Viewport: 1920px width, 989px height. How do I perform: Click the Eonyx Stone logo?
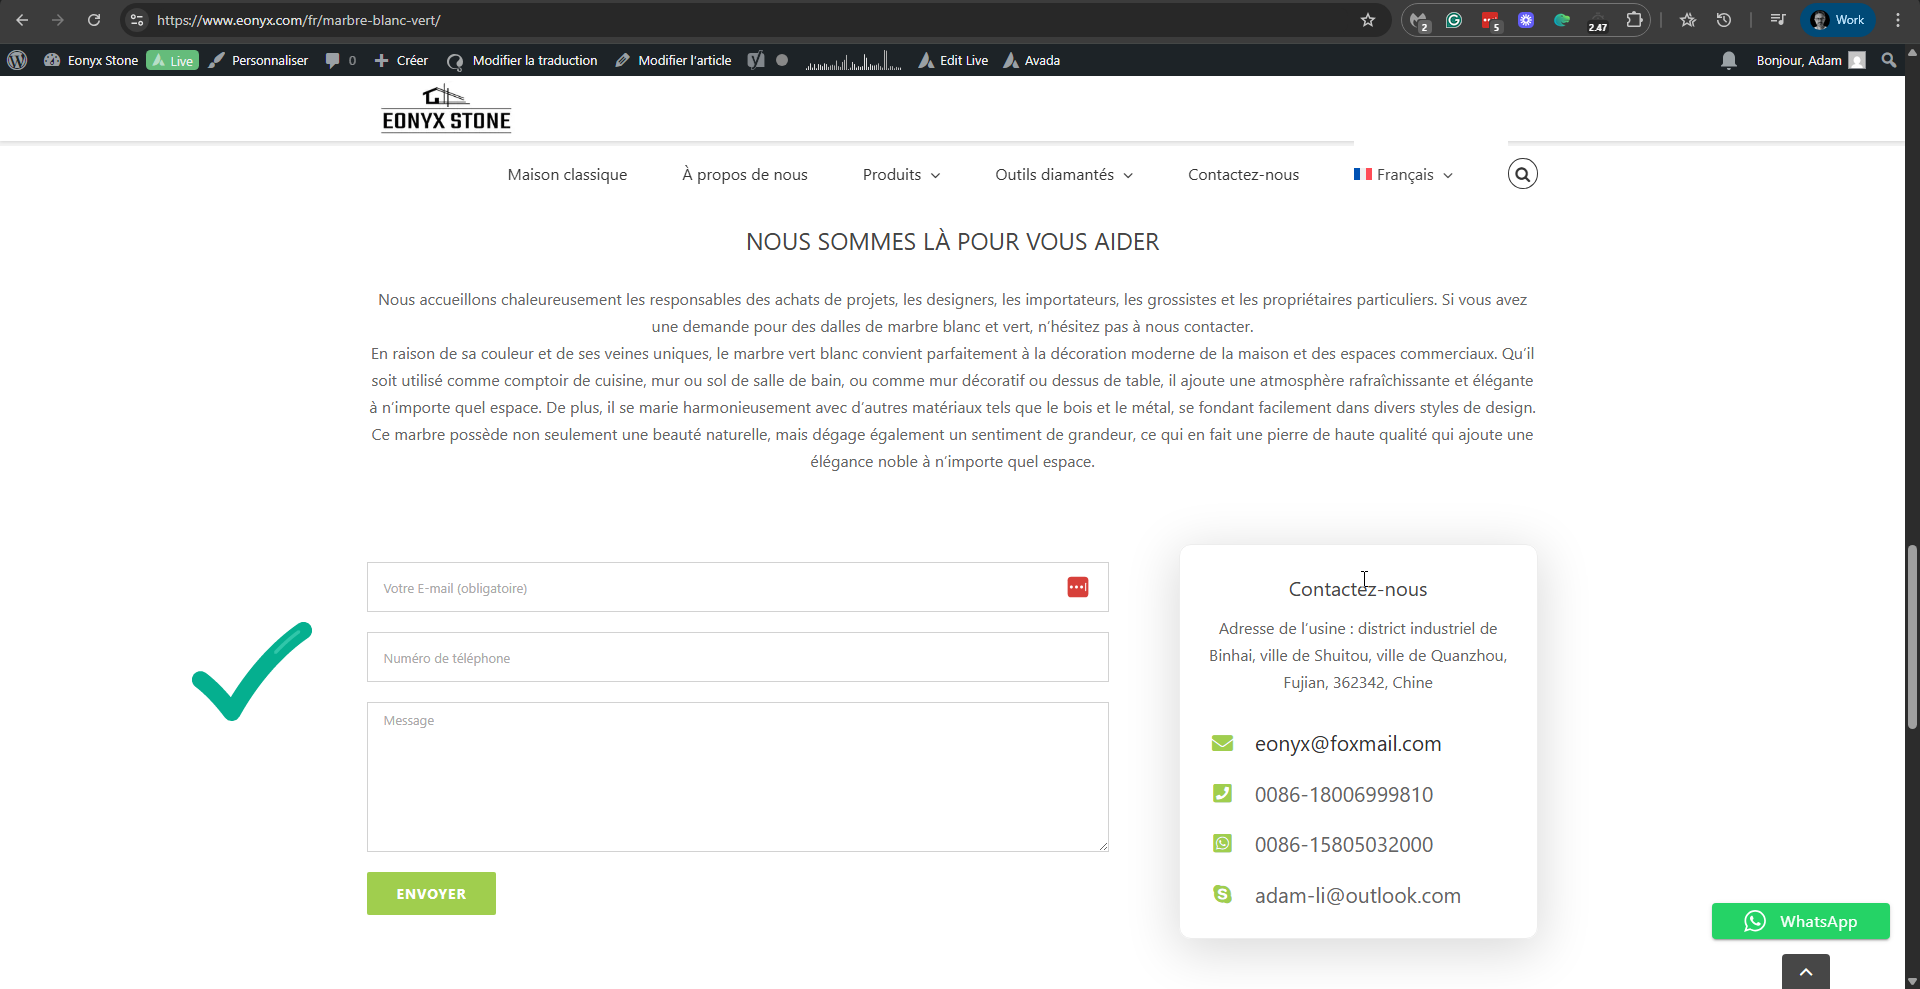coord(446,110)
